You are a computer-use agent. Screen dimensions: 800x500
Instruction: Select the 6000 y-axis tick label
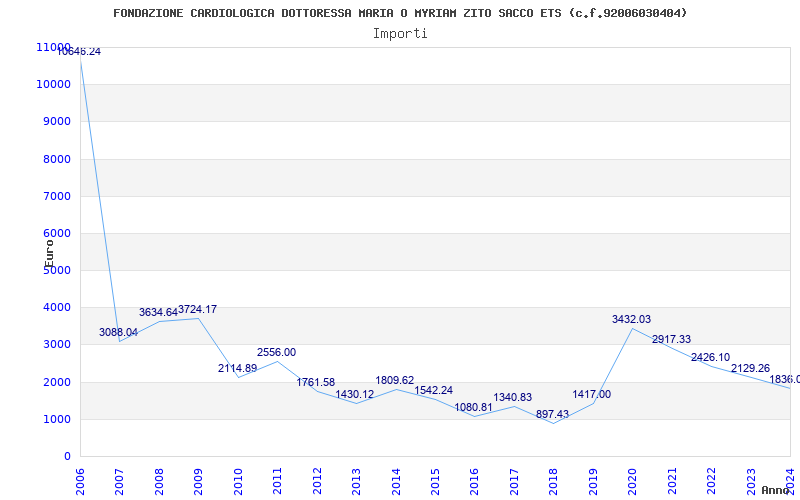pyautogui.click(x=57, y=233)
